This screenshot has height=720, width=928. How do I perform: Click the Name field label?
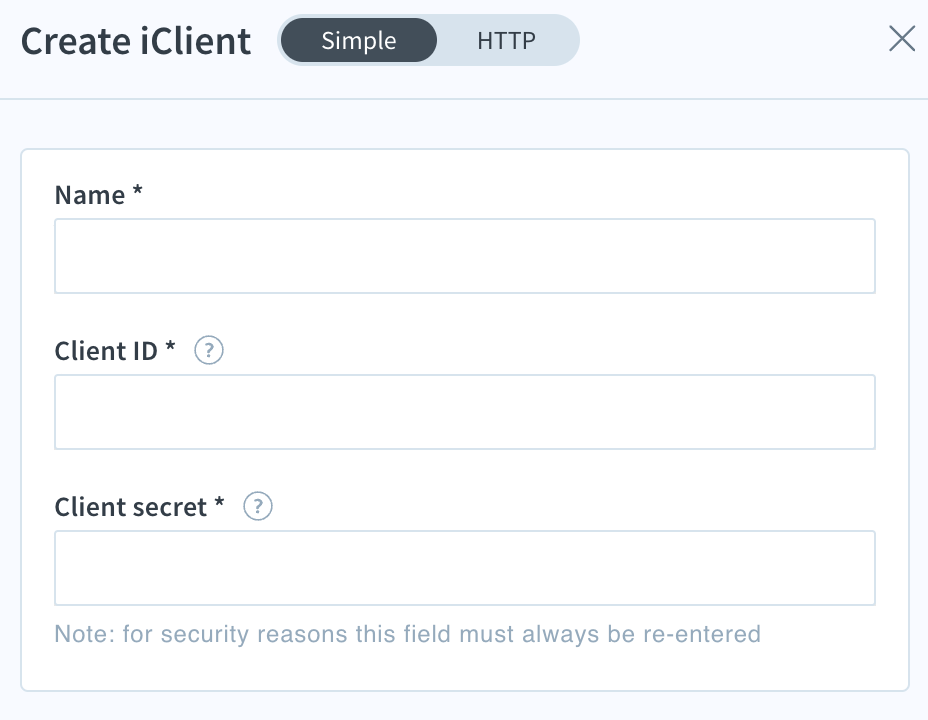98,195
